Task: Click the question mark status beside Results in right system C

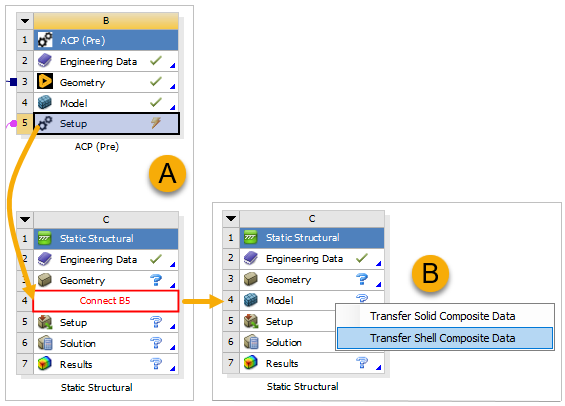Action: pos(362,362)
